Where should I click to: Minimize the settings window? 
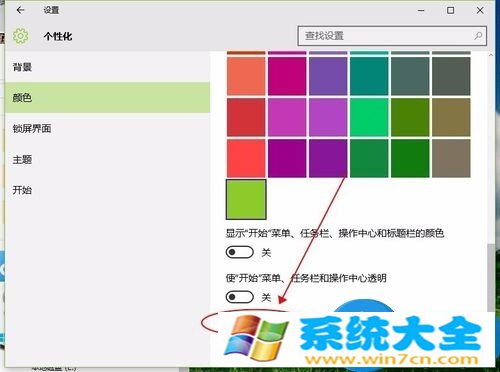pyautogui.click(x=421, y=10)
